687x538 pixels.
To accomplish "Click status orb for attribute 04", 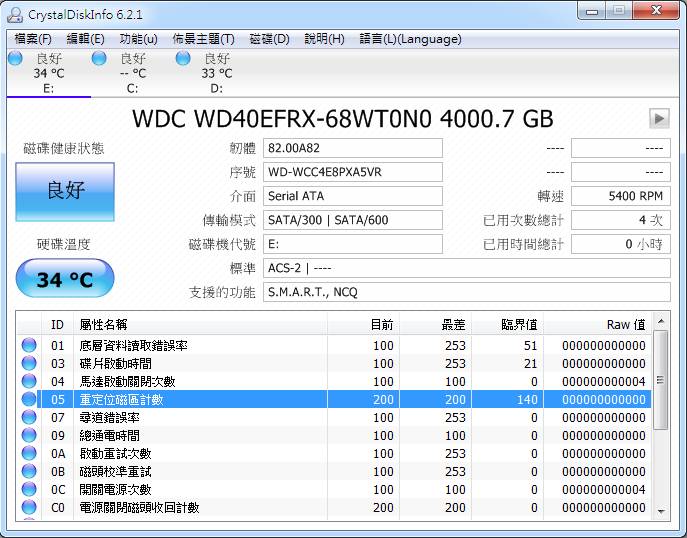I will [29, 381].
